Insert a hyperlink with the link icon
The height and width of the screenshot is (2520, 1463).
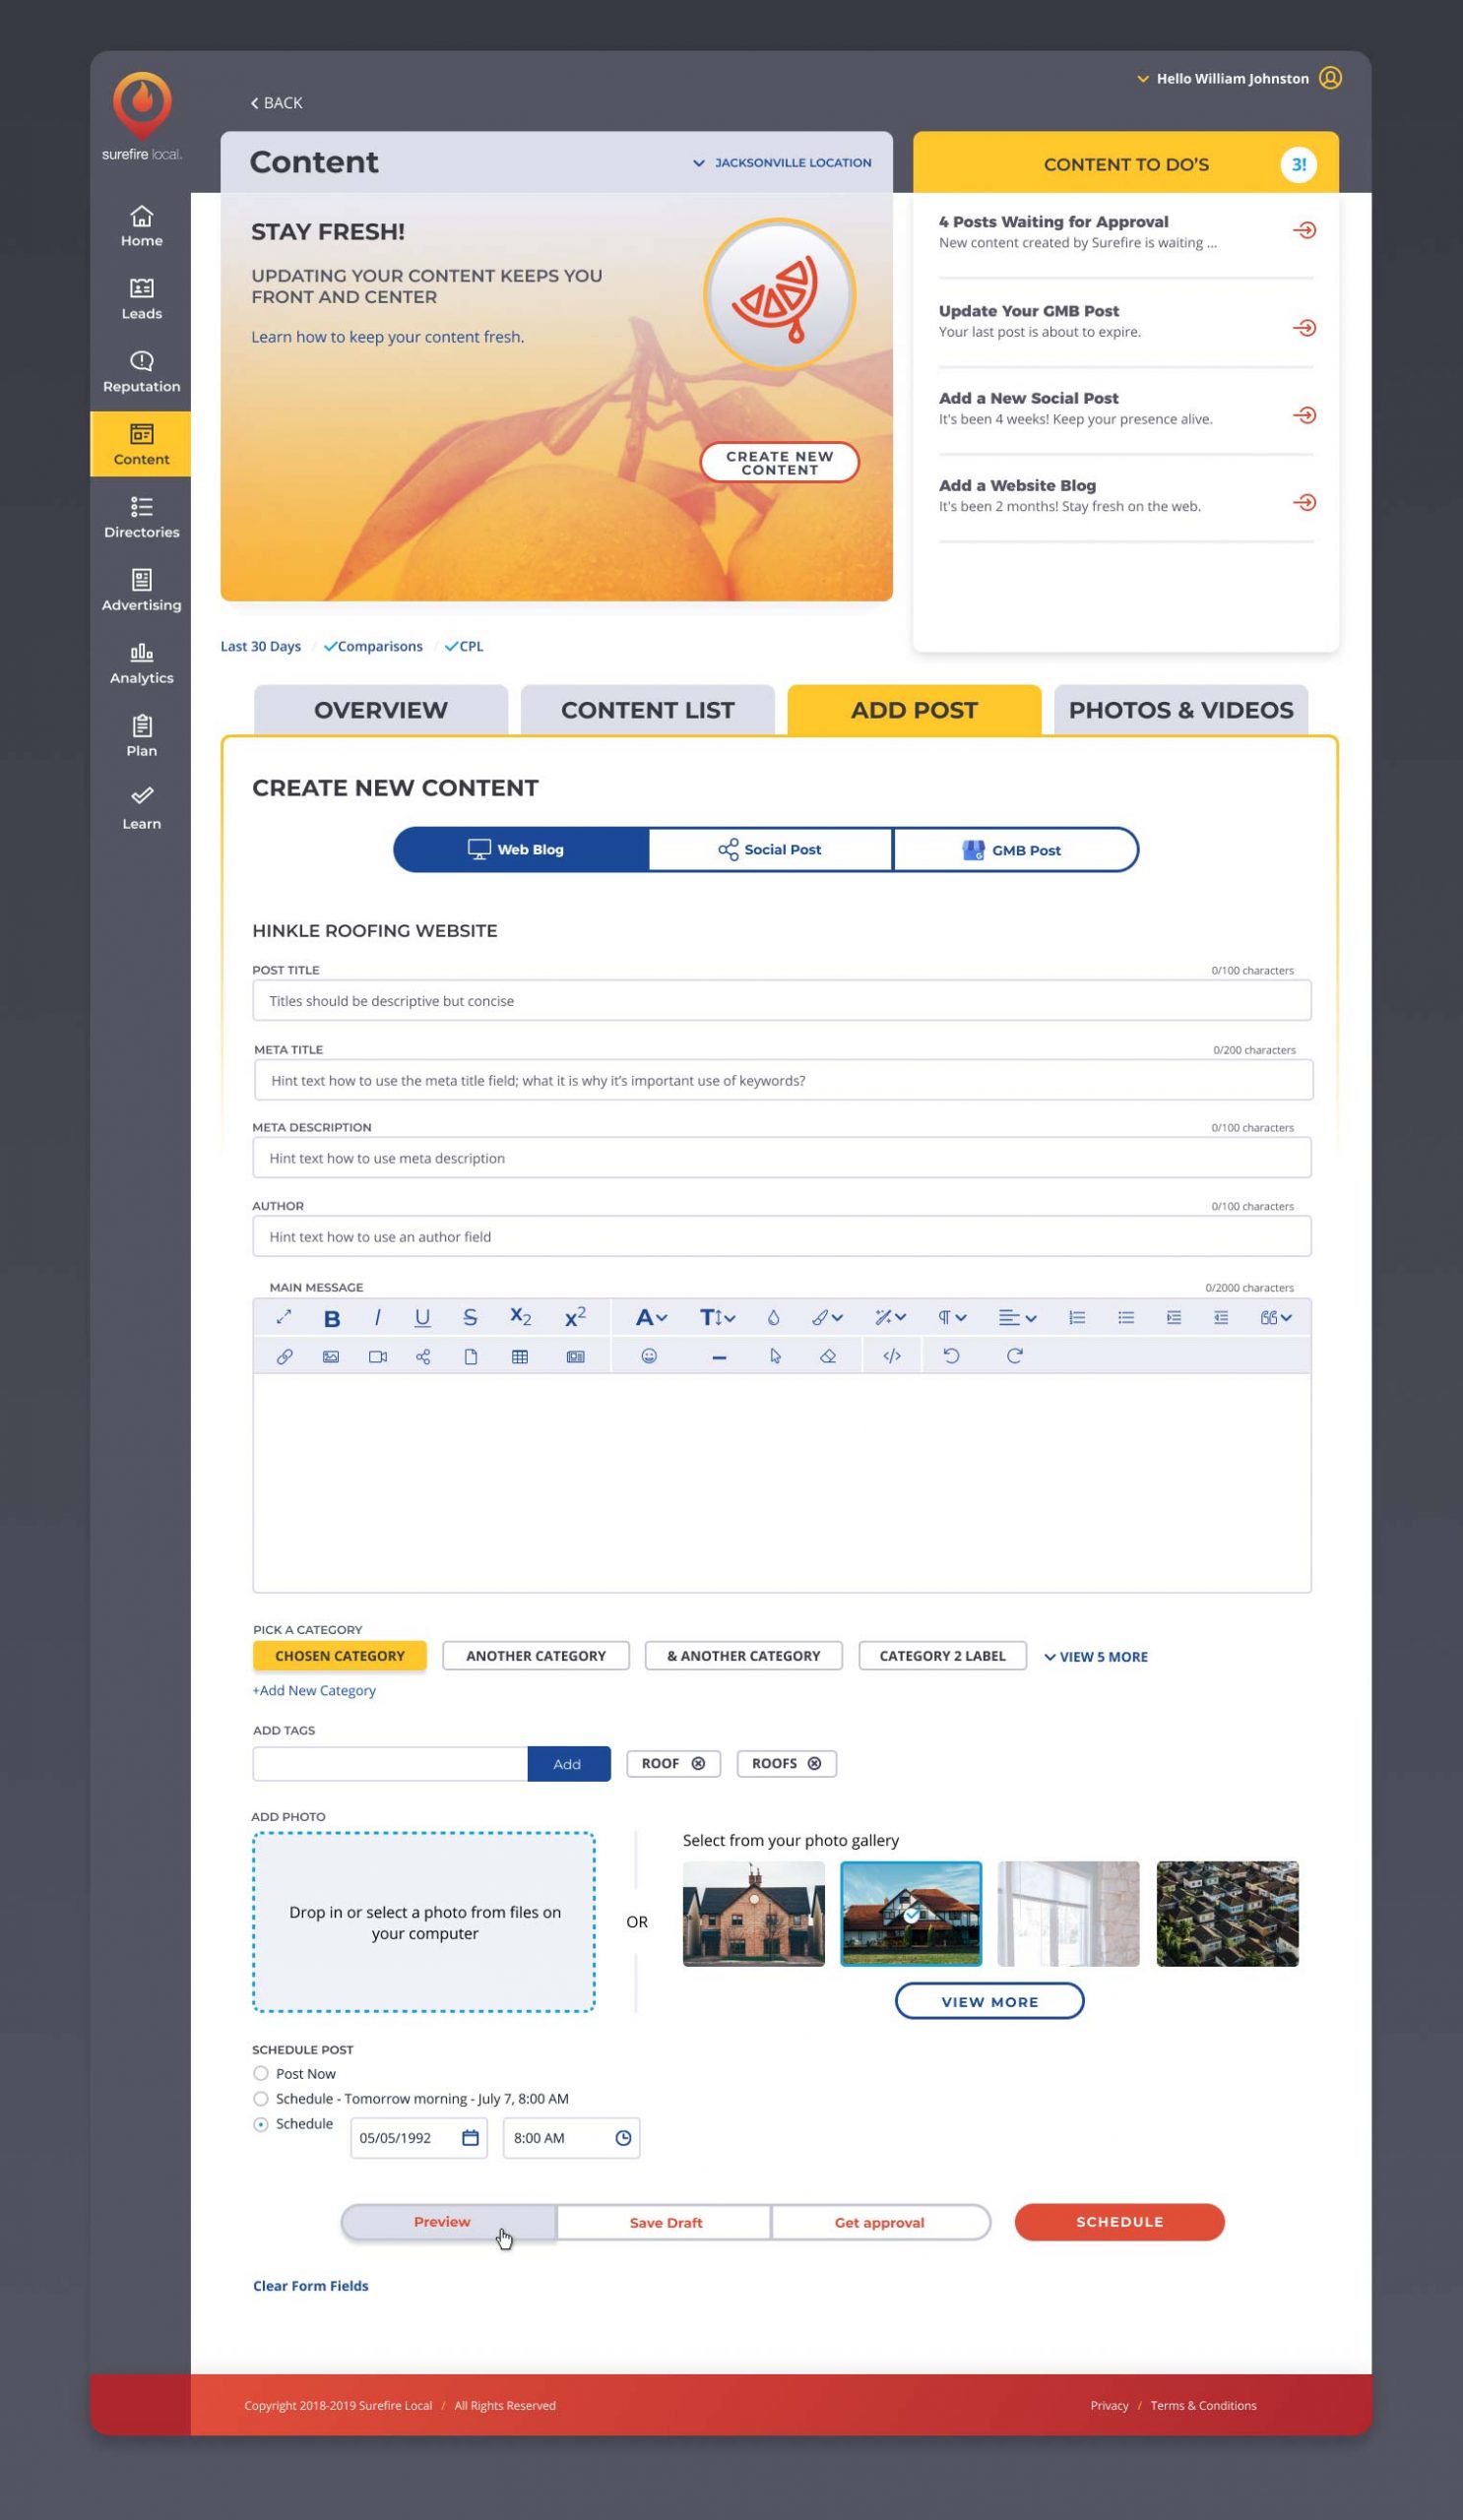click(285, 1357)
